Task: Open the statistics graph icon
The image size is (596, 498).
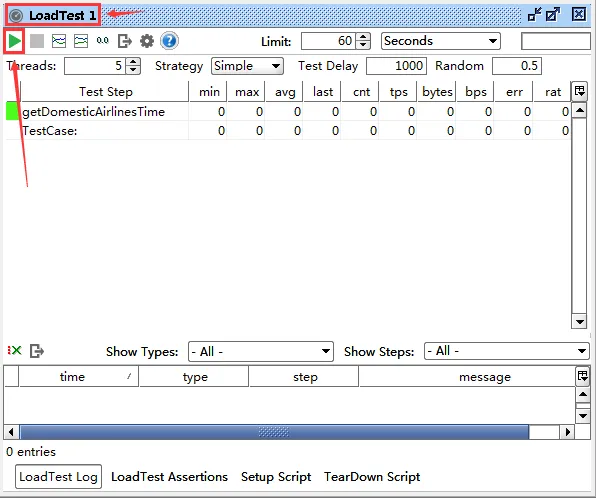Action: click(x=59, y=41)
